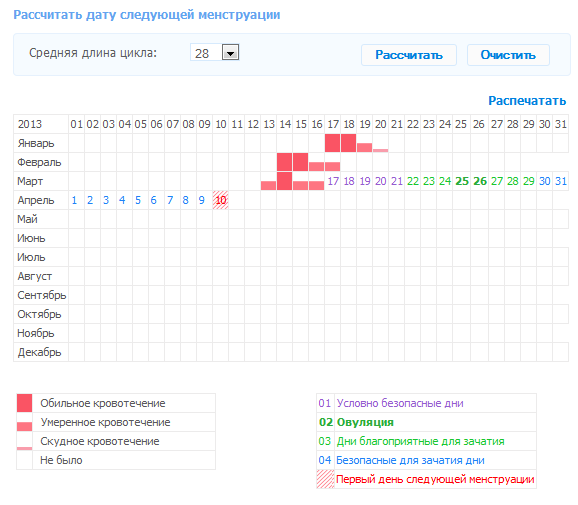Click the Очистить button
The image size is (578, 505).
coord(508,55)
